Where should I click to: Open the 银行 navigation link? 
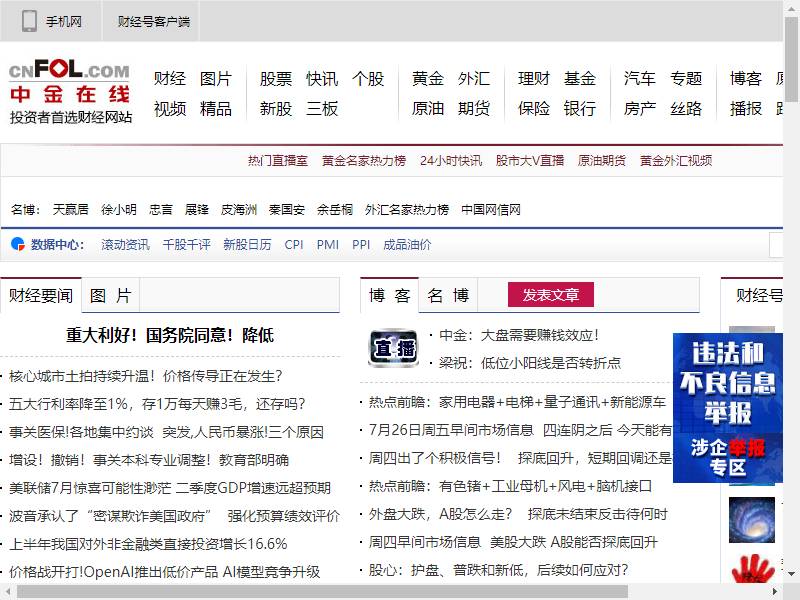click(580, 108)
